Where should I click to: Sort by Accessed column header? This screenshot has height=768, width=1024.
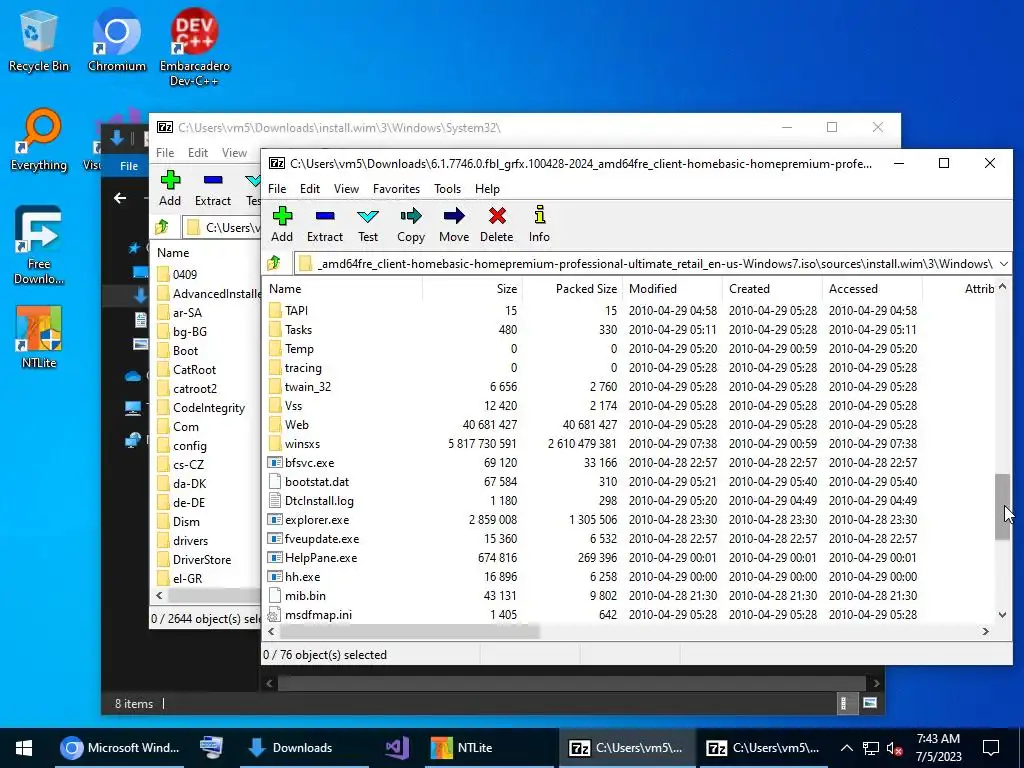point(872,289)
